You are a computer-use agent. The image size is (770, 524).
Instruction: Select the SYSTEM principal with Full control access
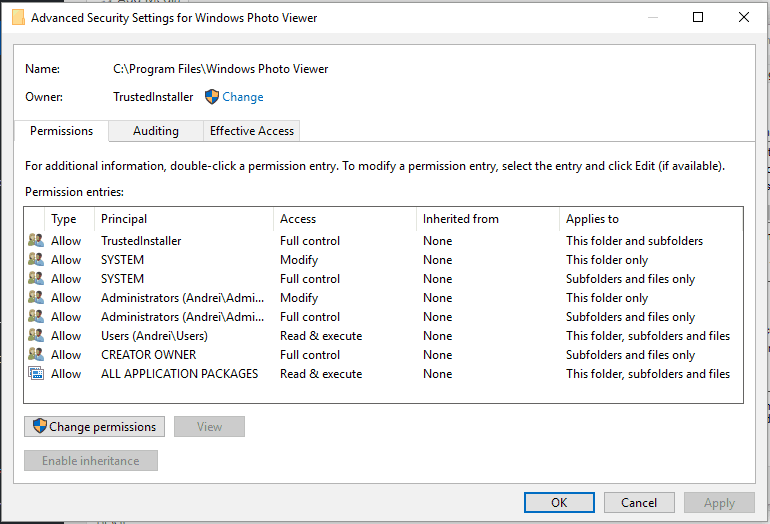point(122,279)
